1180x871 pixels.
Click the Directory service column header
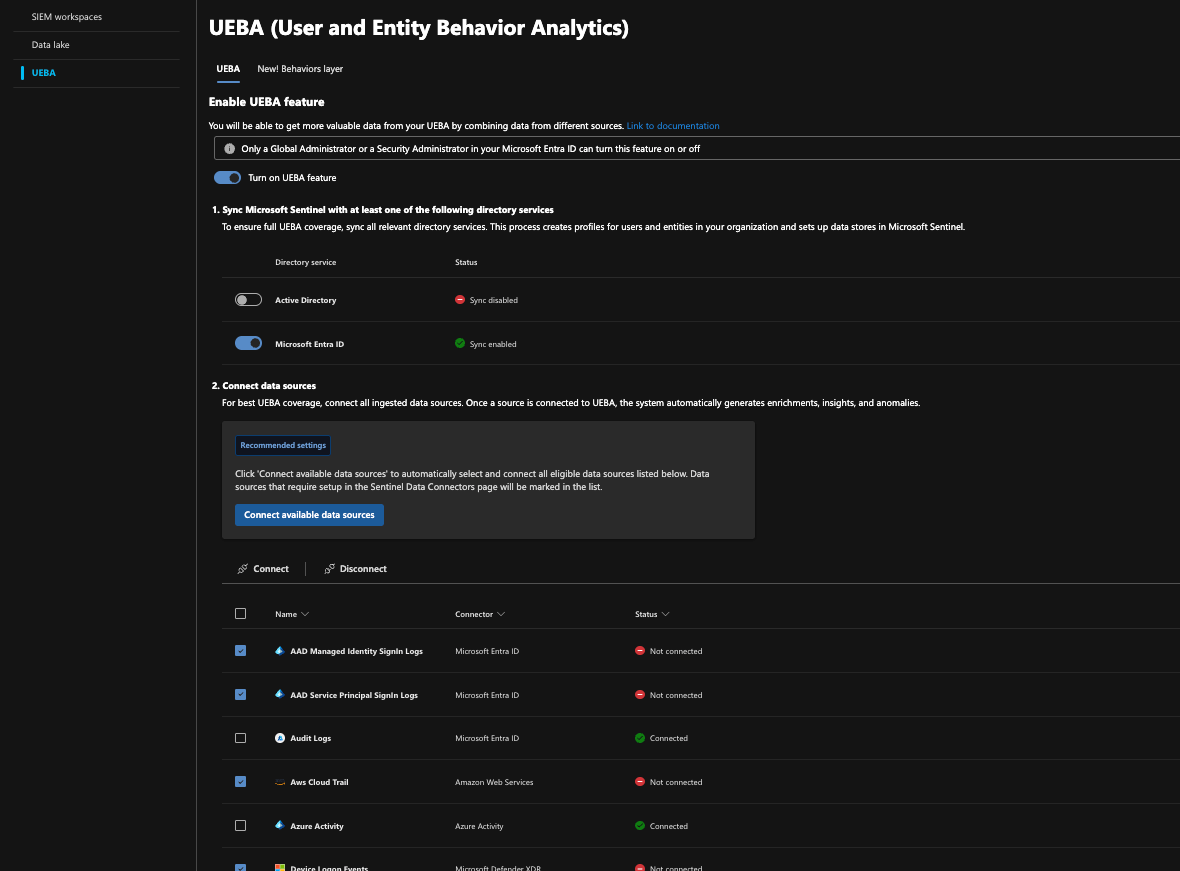click(306, 262)
